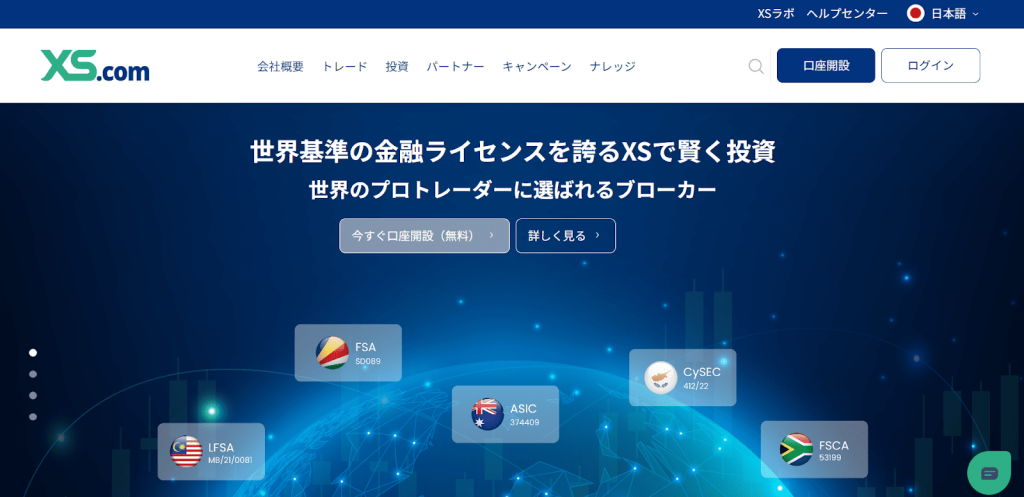Open the ナレッジ menu
This screenshot has height=497, width=1024.
(613, 66)
